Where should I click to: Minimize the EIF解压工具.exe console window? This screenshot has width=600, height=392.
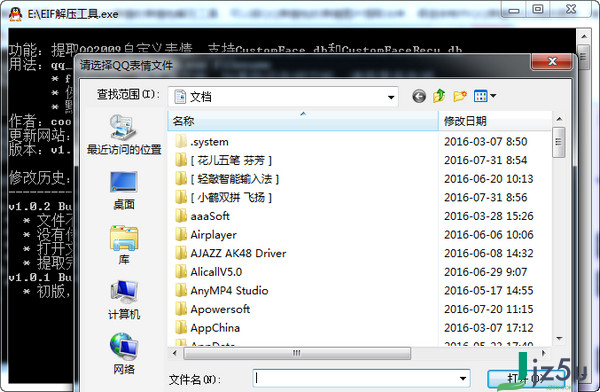coord(514,9)
